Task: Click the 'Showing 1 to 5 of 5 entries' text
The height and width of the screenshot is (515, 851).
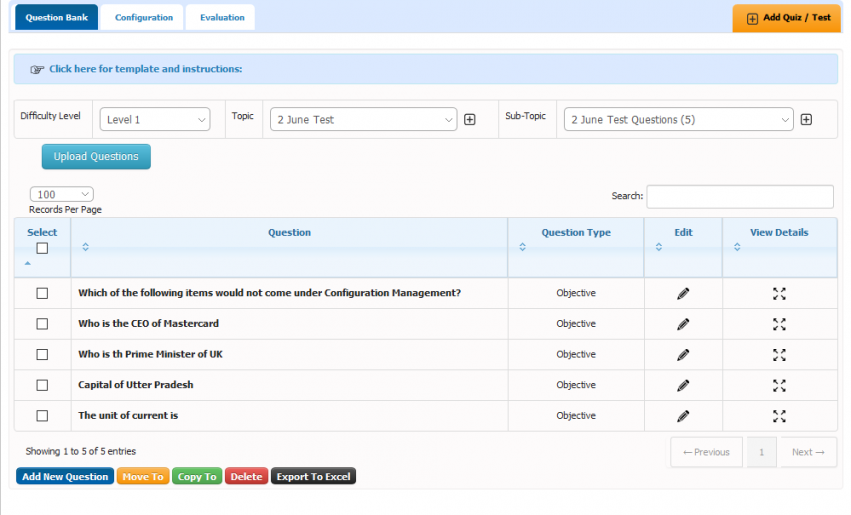Action: 80,452
